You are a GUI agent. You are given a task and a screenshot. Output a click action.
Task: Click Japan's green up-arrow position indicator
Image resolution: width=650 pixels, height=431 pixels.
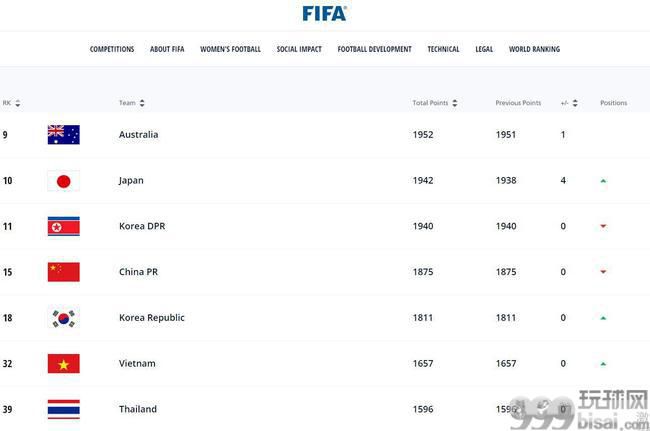[x=603, y=181]
